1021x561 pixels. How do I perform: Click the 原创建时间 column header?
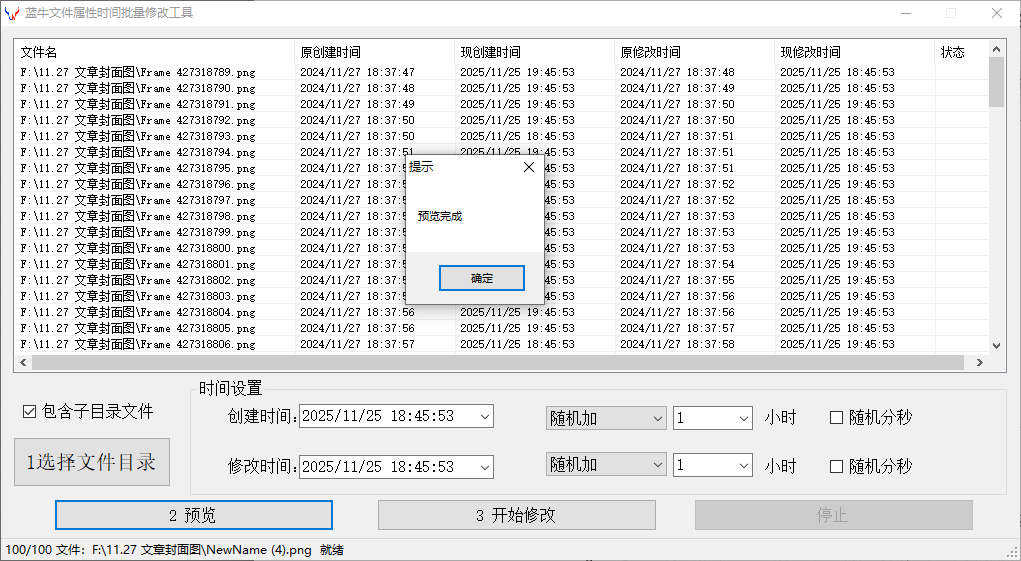coord(375,52)
